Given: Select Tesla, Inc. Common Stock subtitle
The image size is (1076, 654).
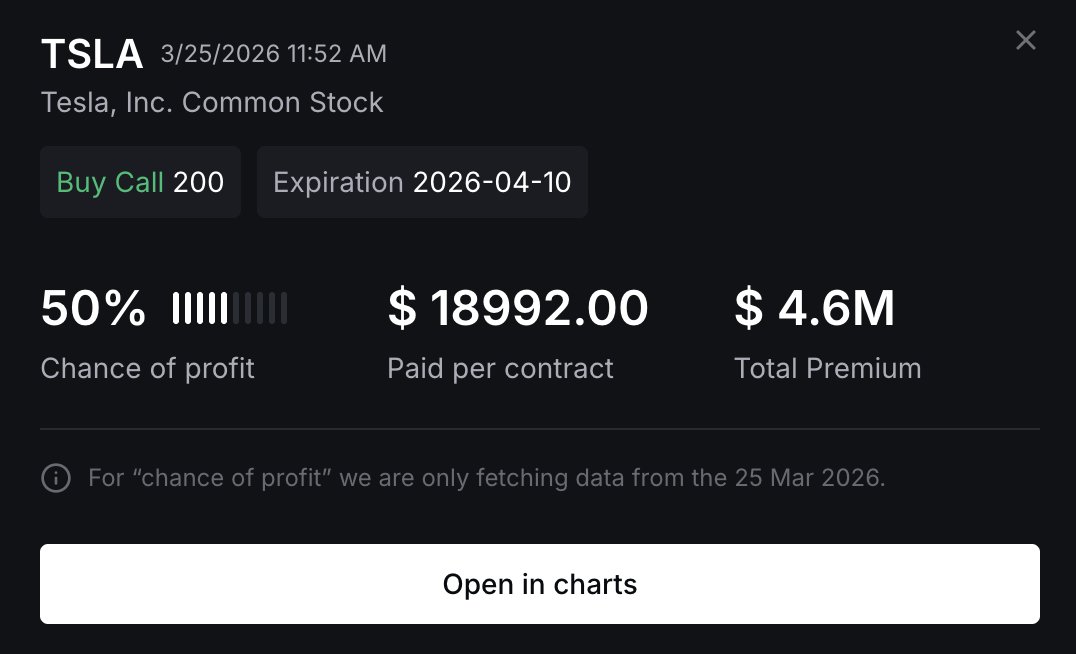Looking at the screenshot, I should (x=212, y=102).
